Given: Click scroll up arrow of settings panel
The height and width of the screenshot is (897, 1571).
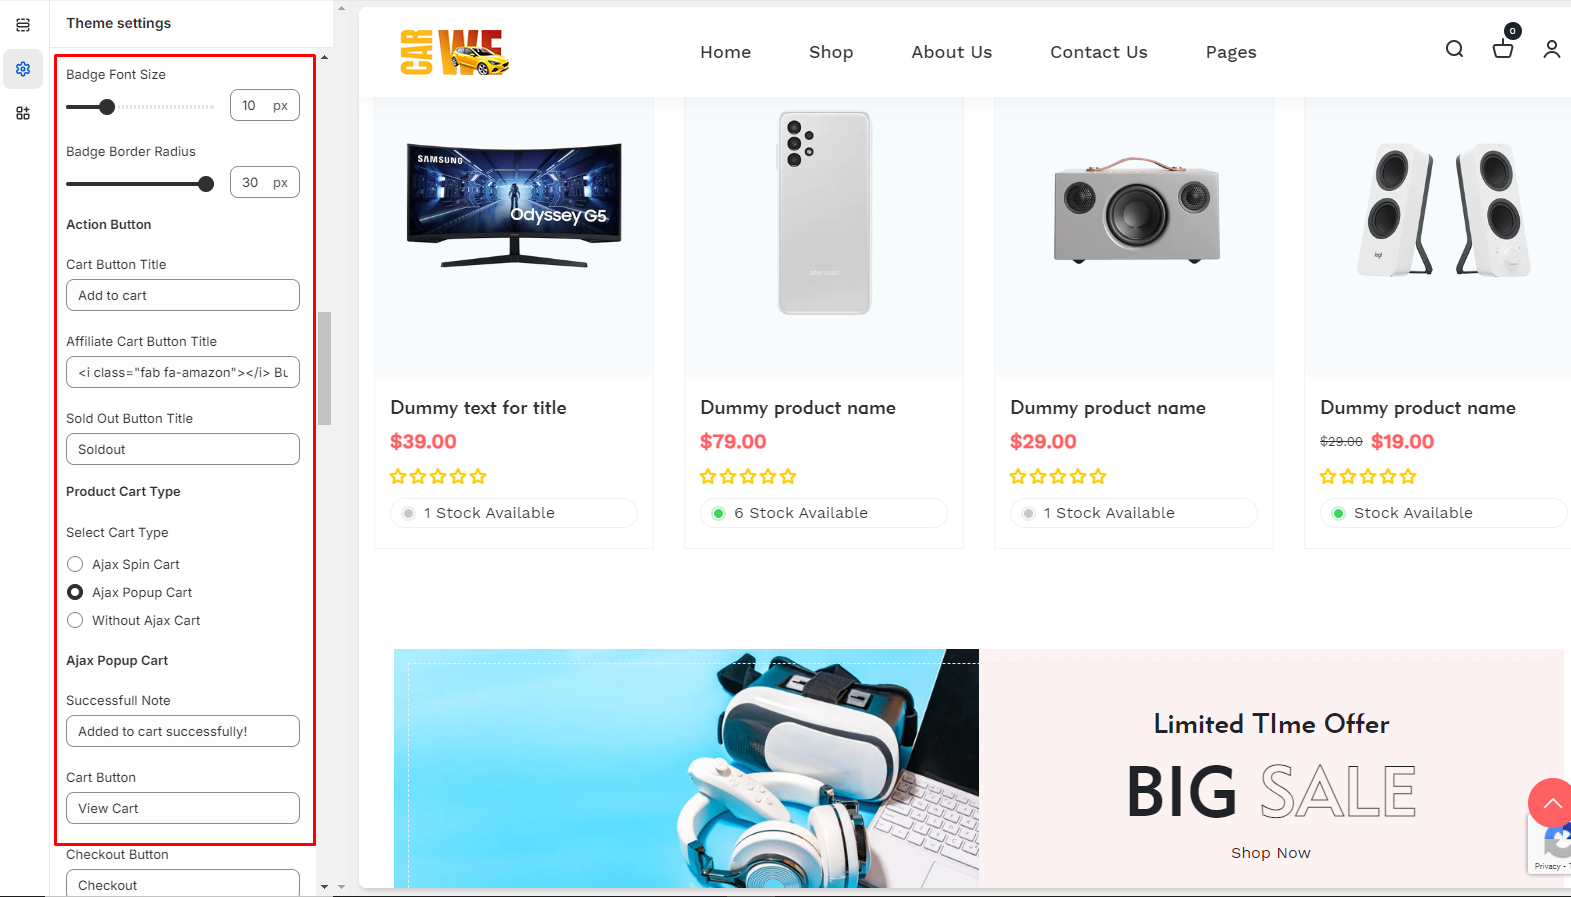Looking at the screenshot, I should [x=324, y=57].
